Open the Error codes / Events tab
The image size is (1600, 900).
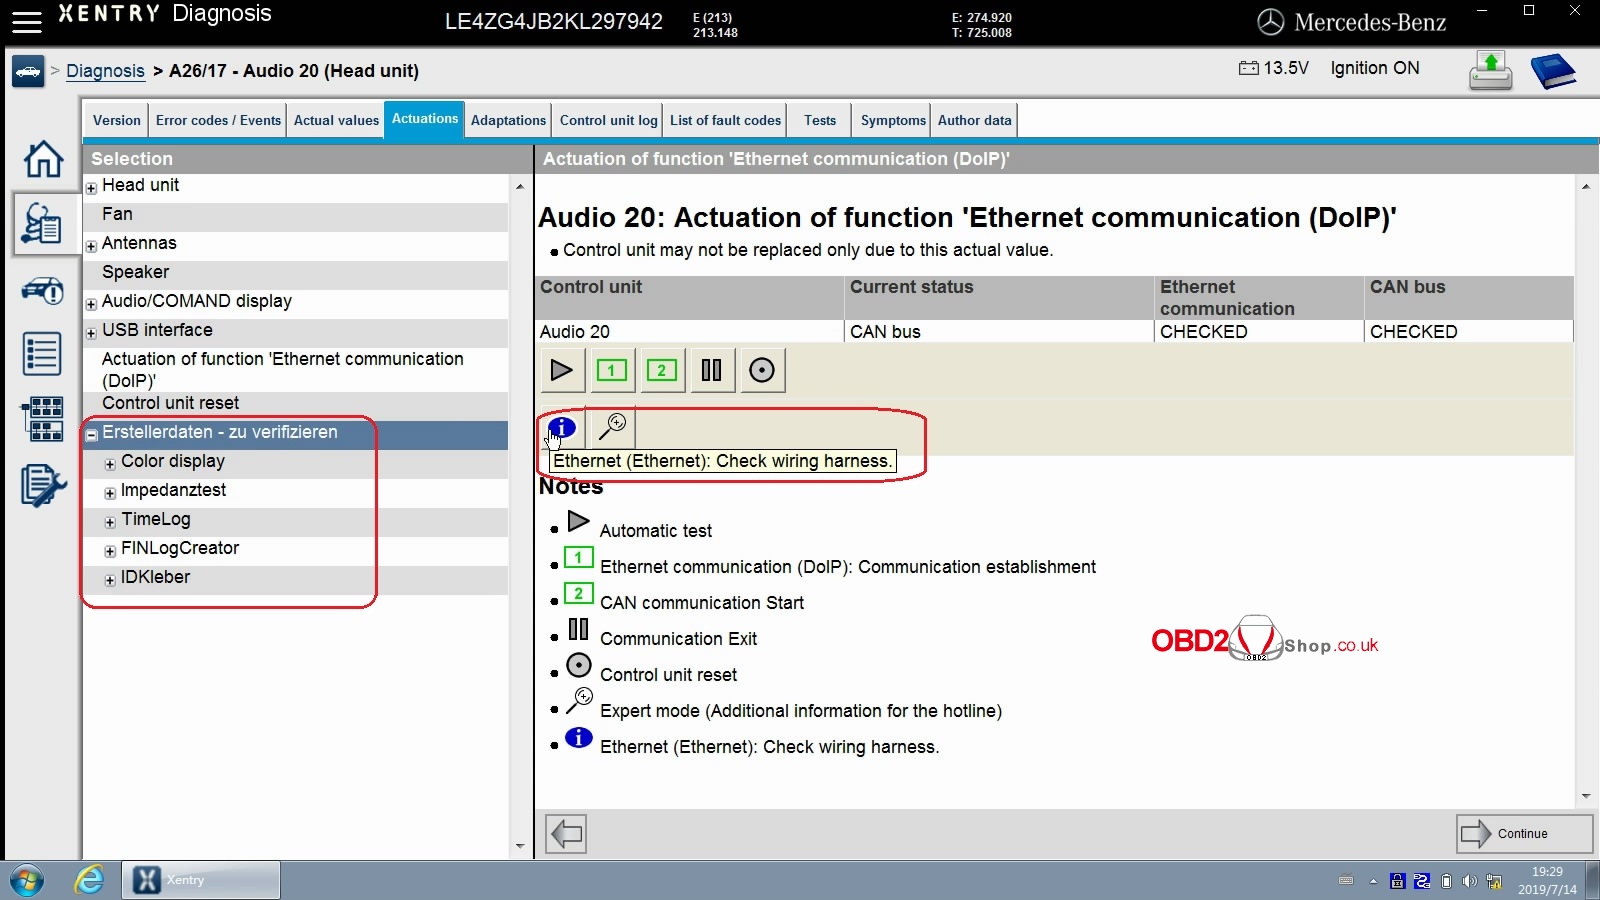click(218, 120)
